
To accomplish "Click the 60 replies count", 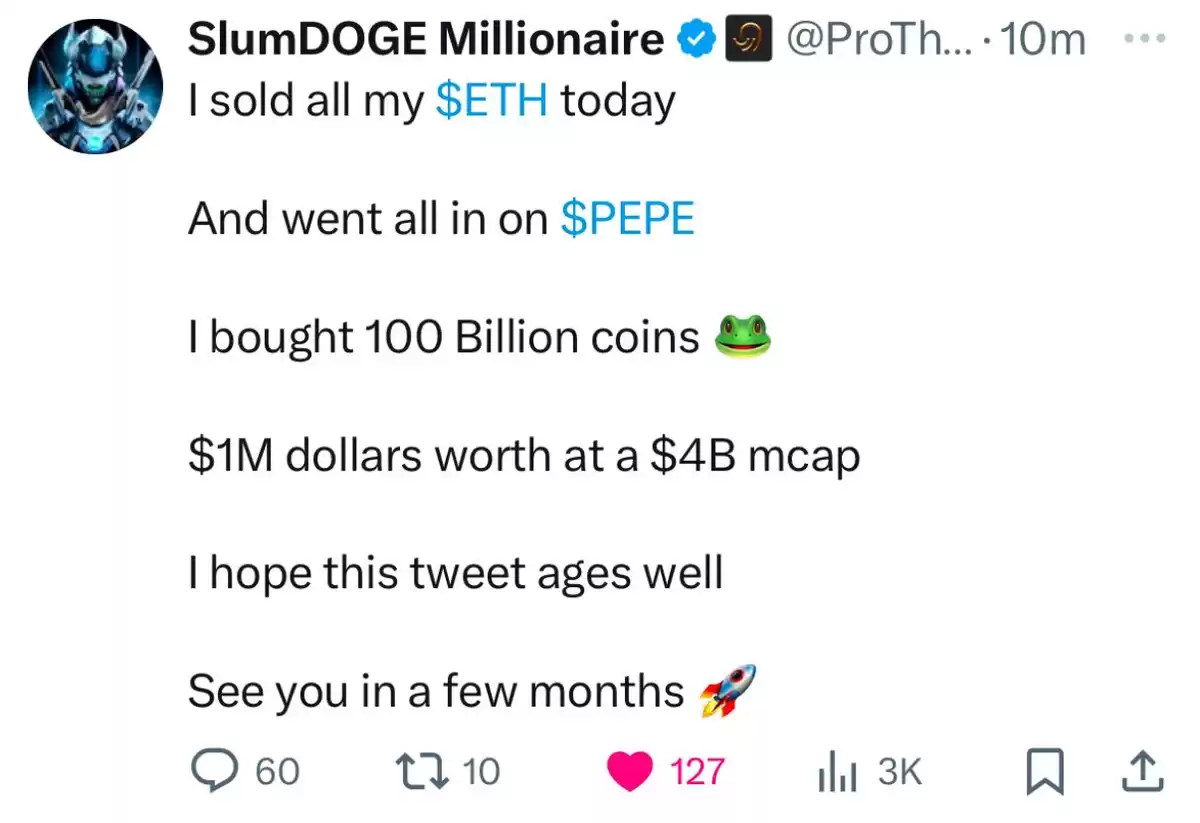I will click(x=277, y=772).
